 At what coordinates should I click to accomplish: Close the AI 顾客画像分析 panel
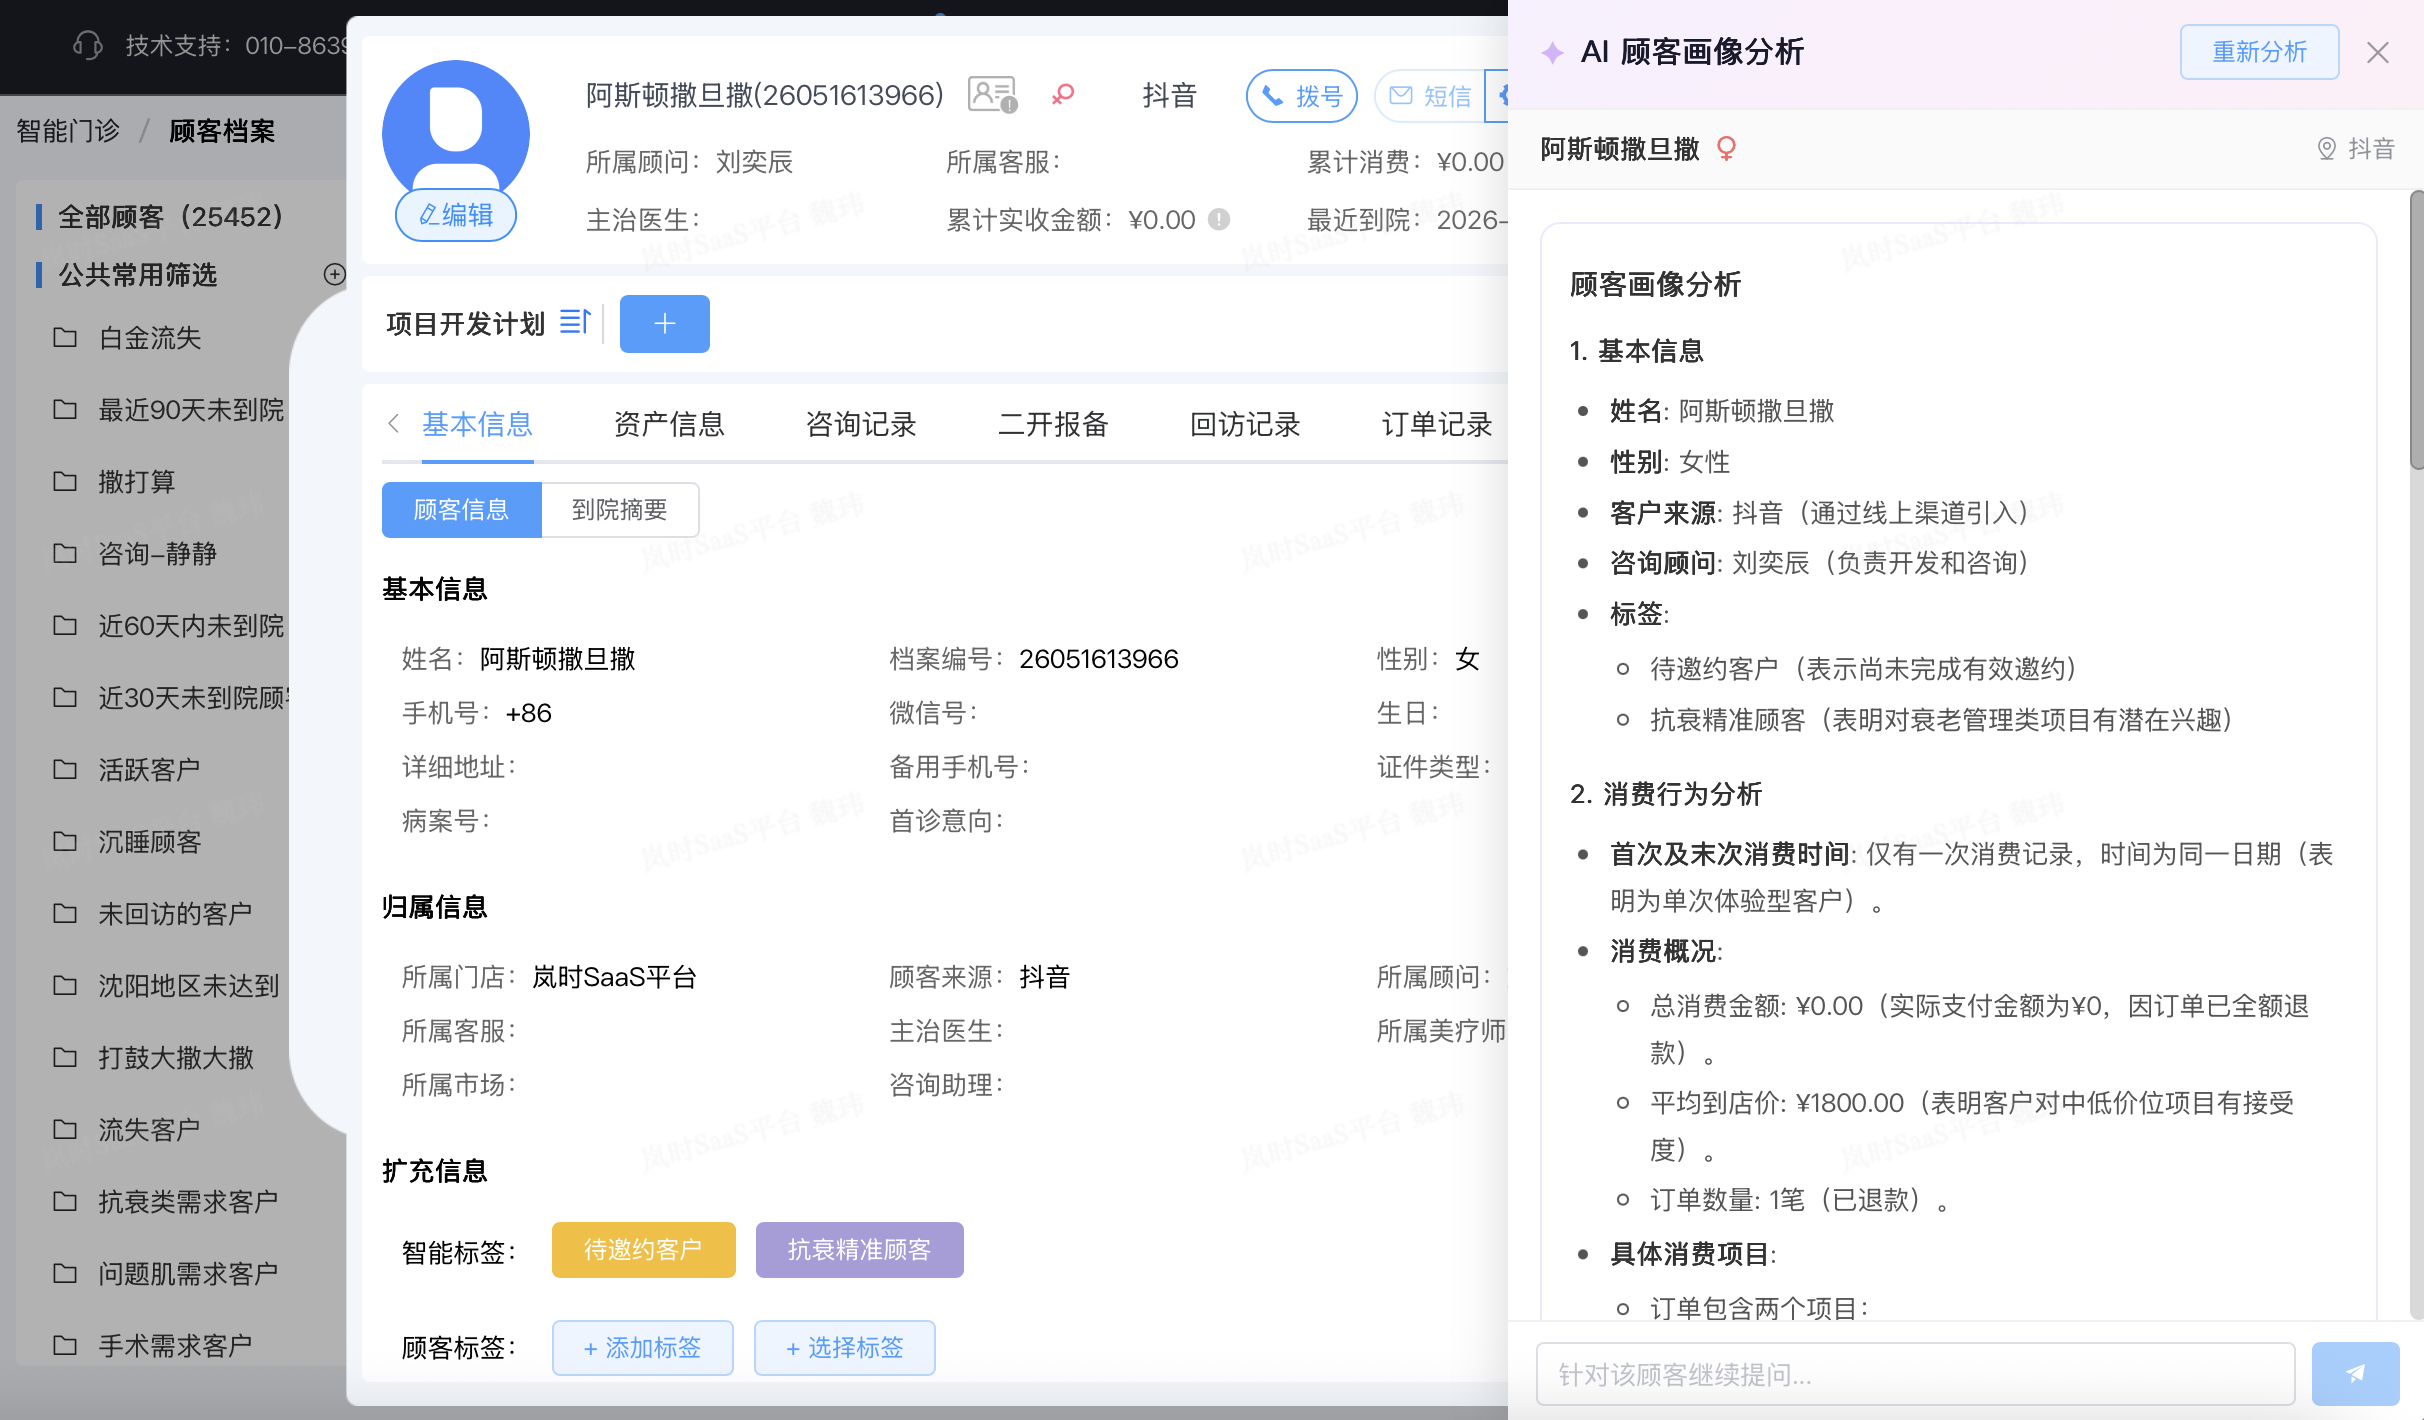[x=2378, y=52]
